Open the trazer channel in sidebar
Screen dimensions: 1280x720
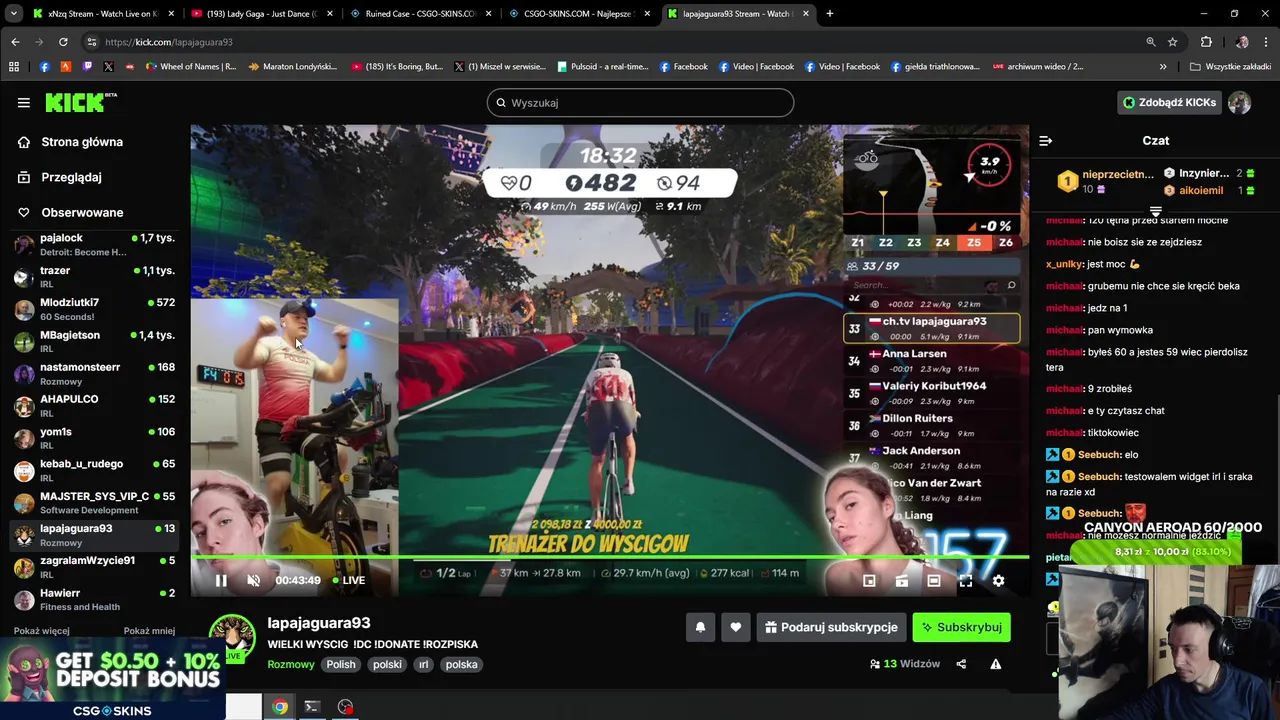click(95, 277)
